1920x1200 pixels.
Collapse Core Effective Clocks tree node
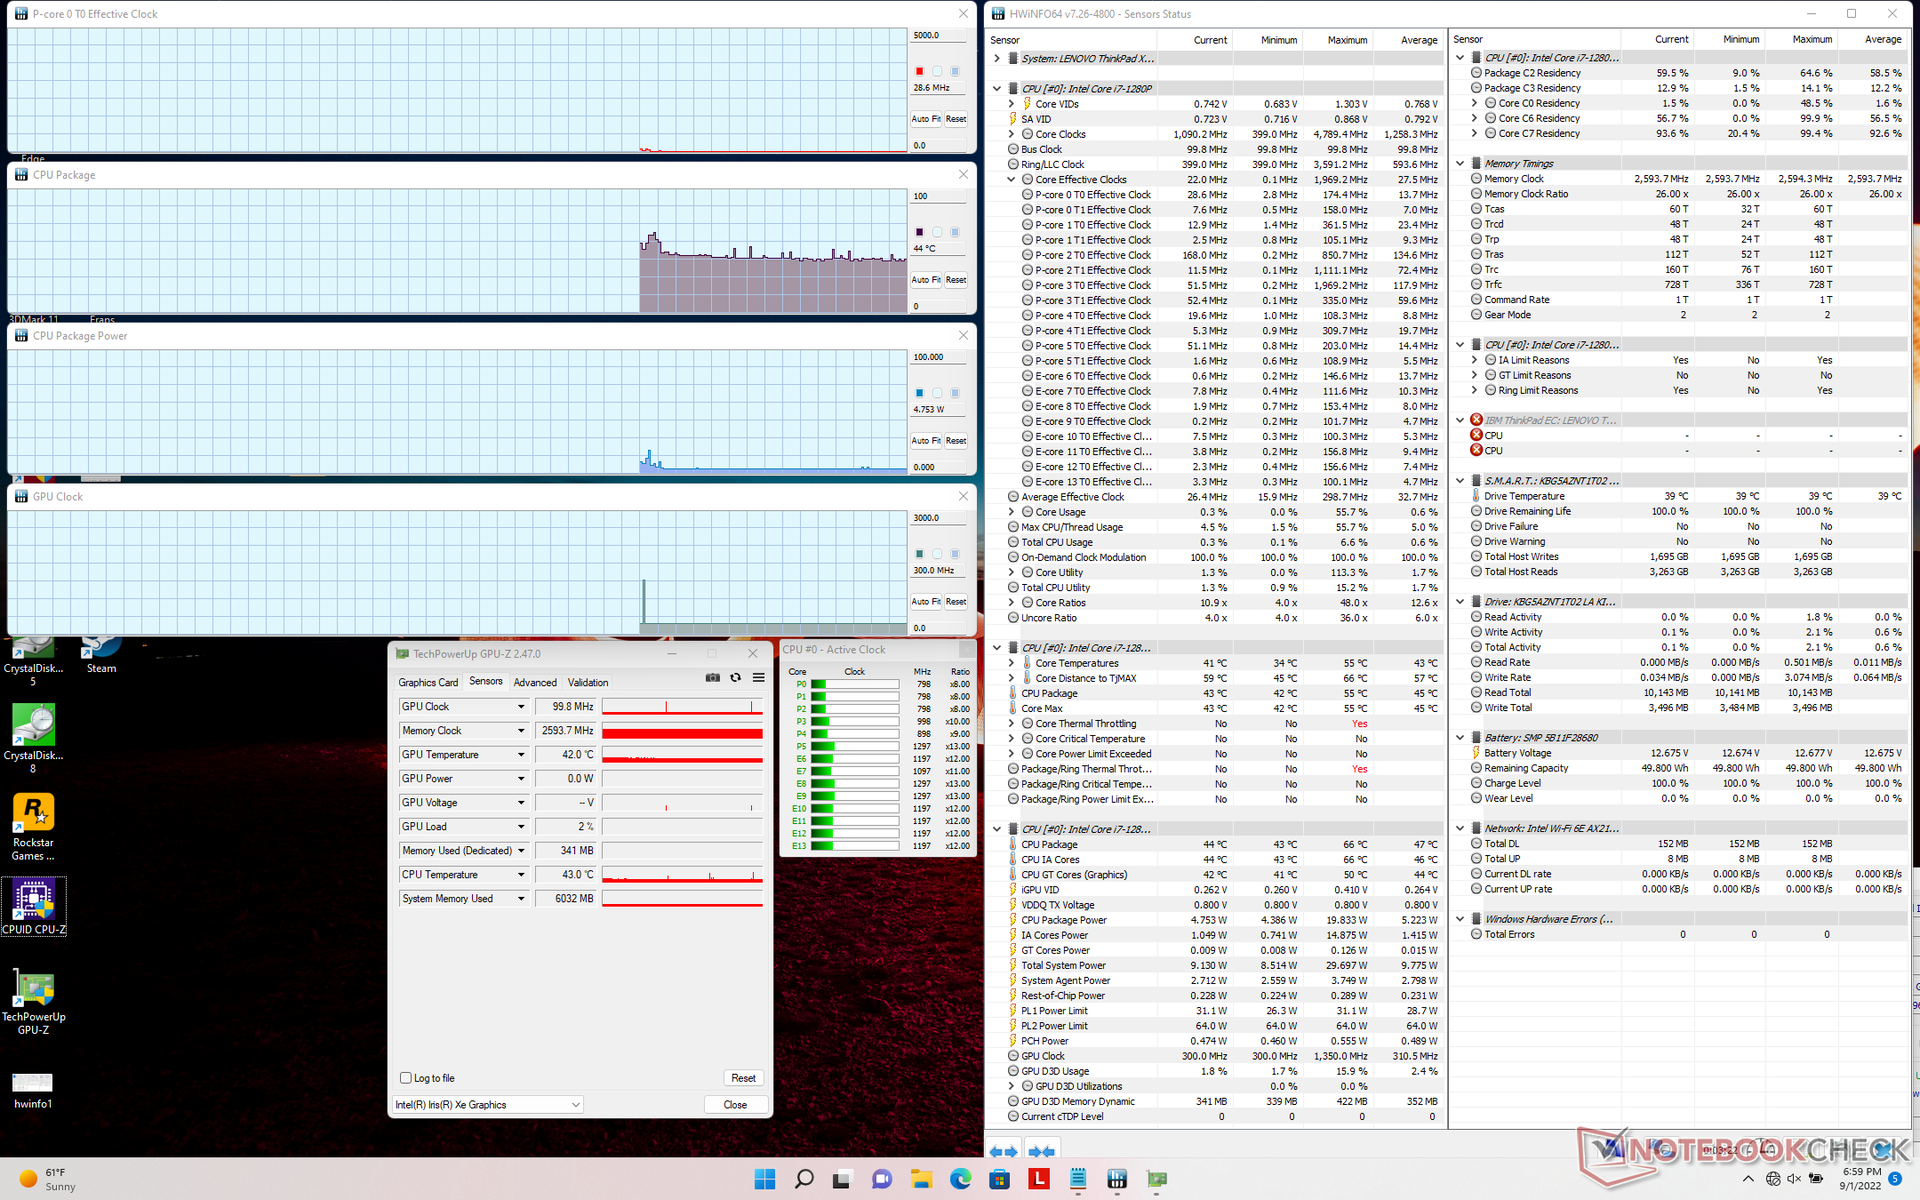pos(1011,180)
